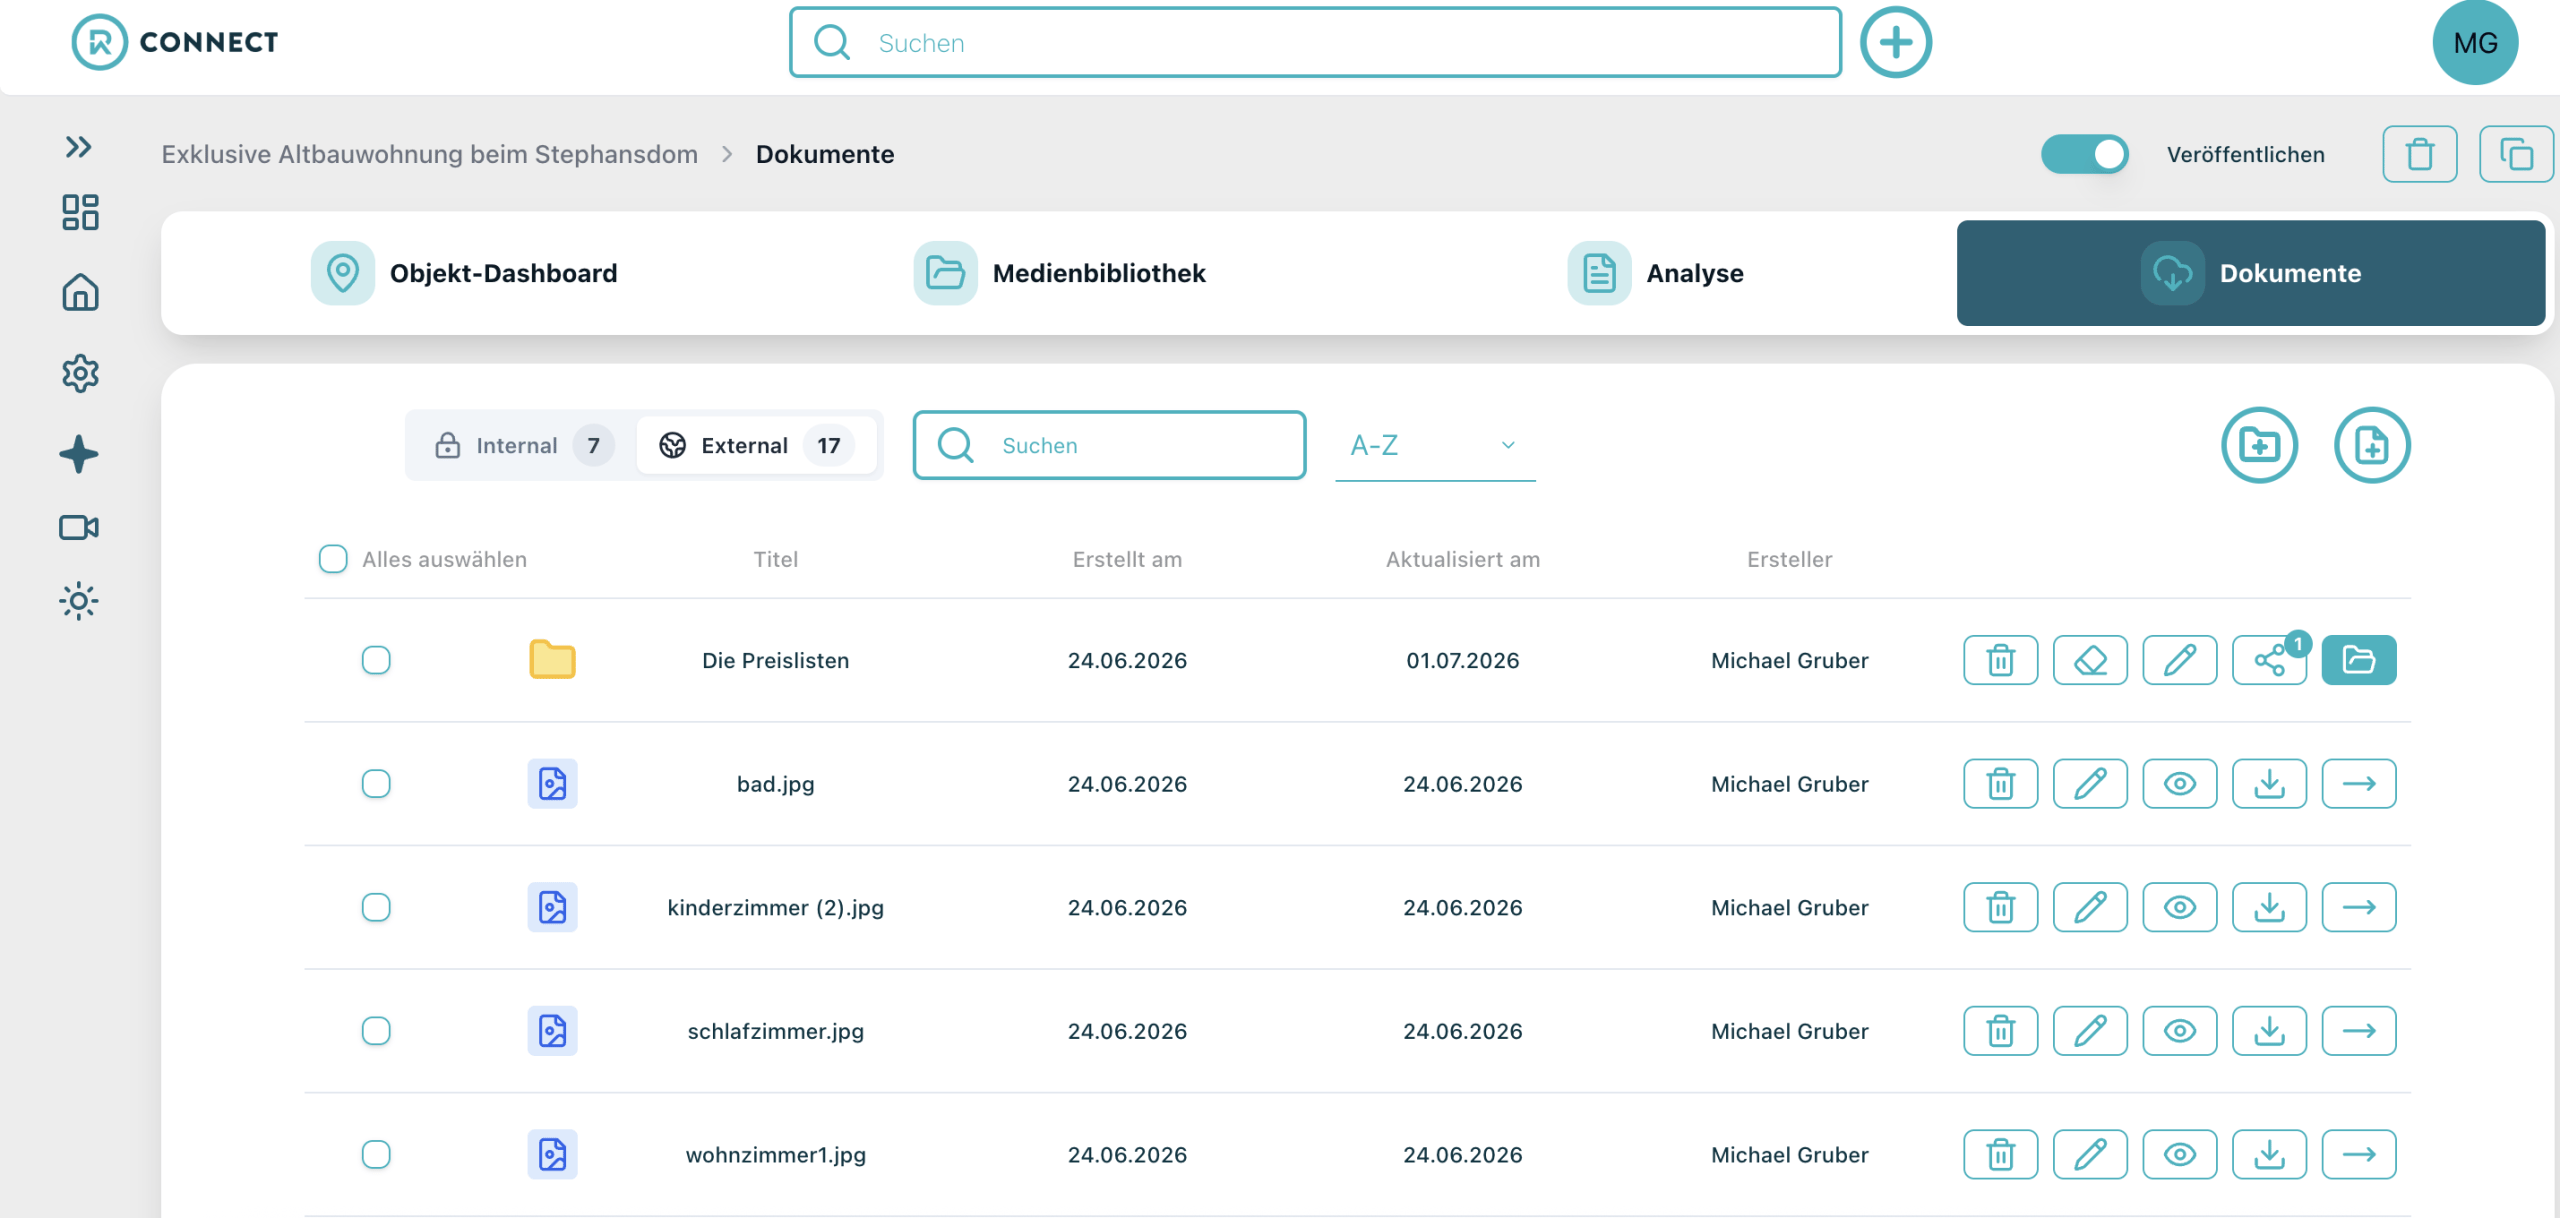Click the wohnzimmer1.jpg file name
The image size is (2560, 1218).
(775, 1155)
